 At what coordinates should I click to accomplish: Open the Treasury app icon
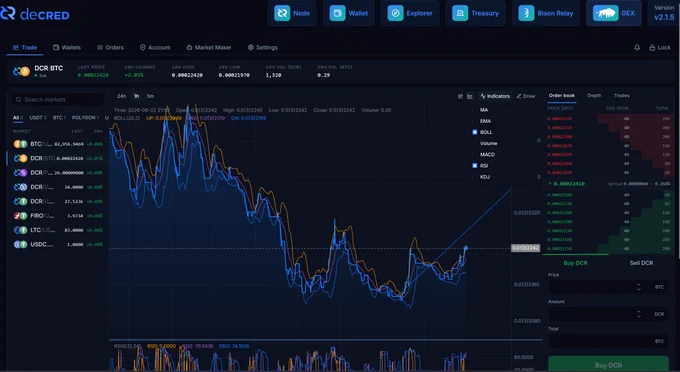pyautogui.click(x=460, y=13)
